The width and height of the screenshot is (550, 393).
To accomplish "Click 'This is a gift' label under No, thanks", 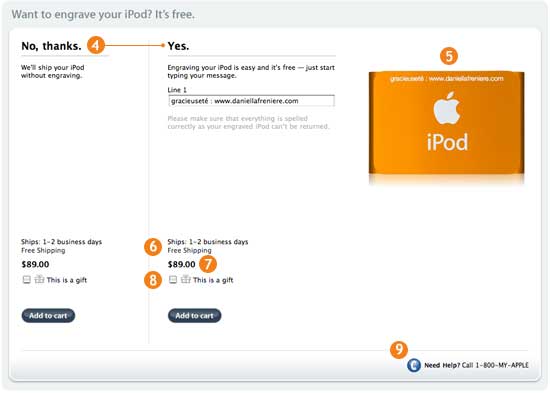I will tap(67, 280).
